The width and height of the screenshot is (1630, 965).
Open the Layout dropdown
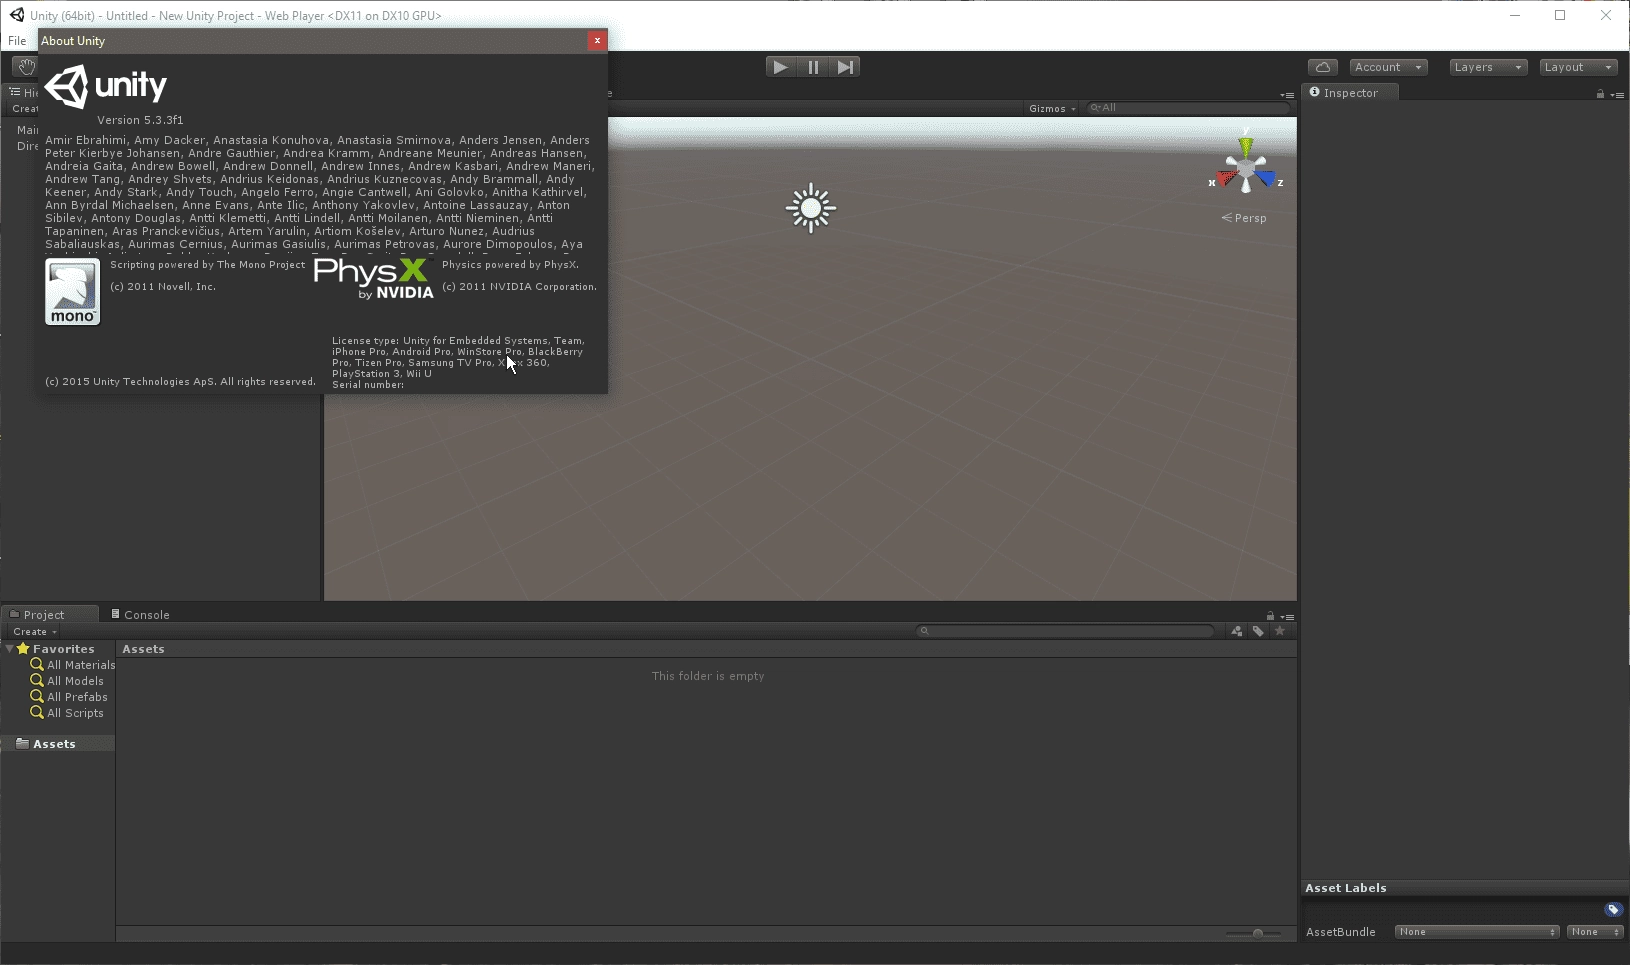coord(1578,67)
